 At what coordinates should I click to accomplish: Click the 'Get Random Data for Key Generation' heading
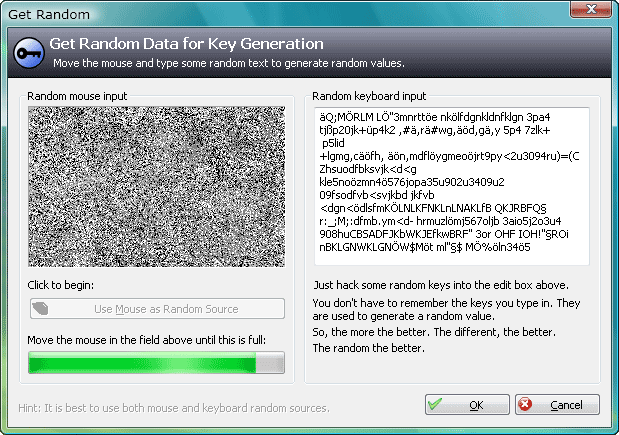click(186, 43)
